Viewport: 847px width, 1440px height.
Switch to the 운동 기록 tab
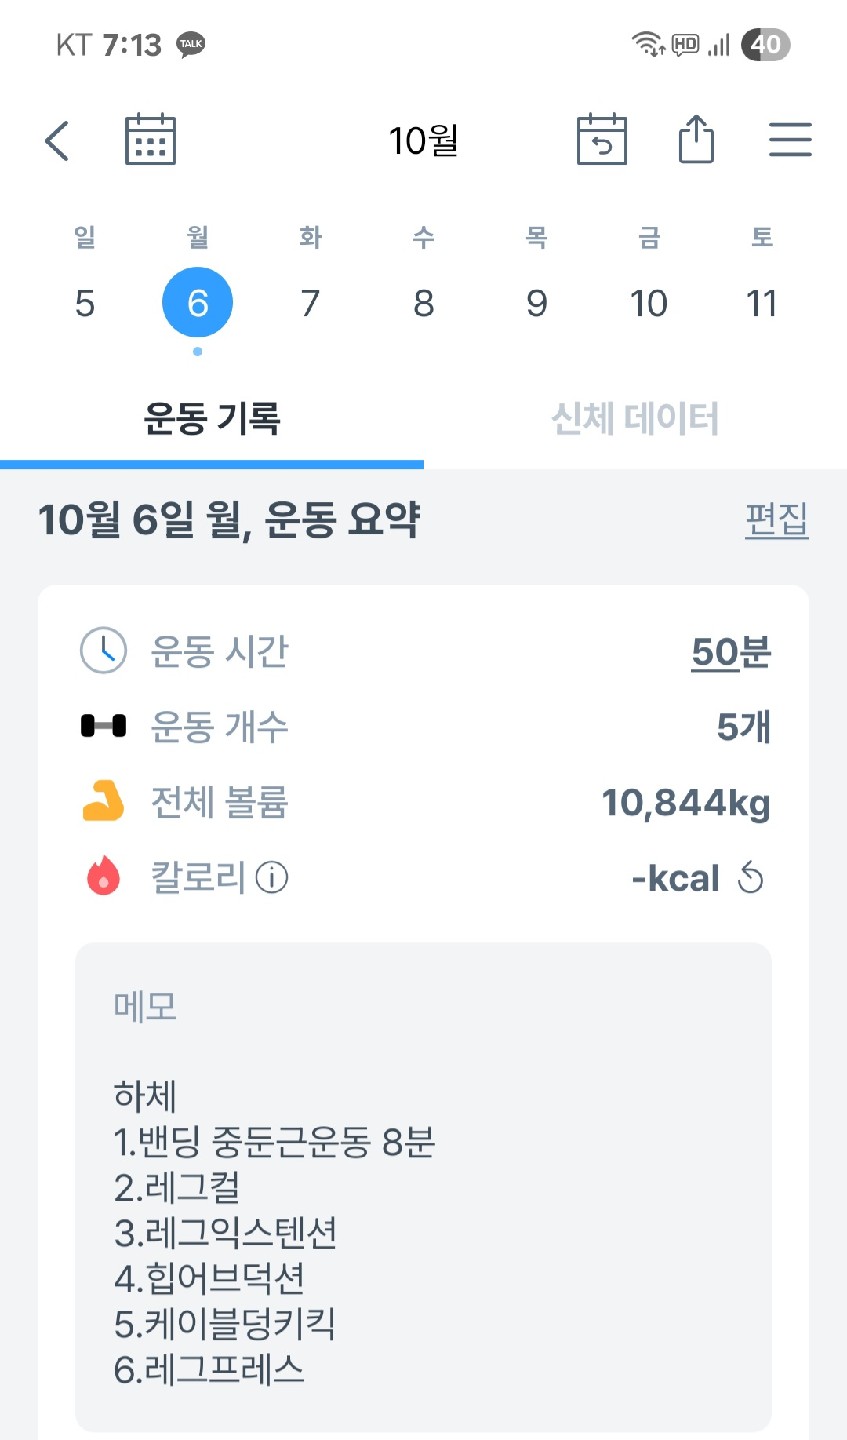pyautogui.click(x=212, y=419)
